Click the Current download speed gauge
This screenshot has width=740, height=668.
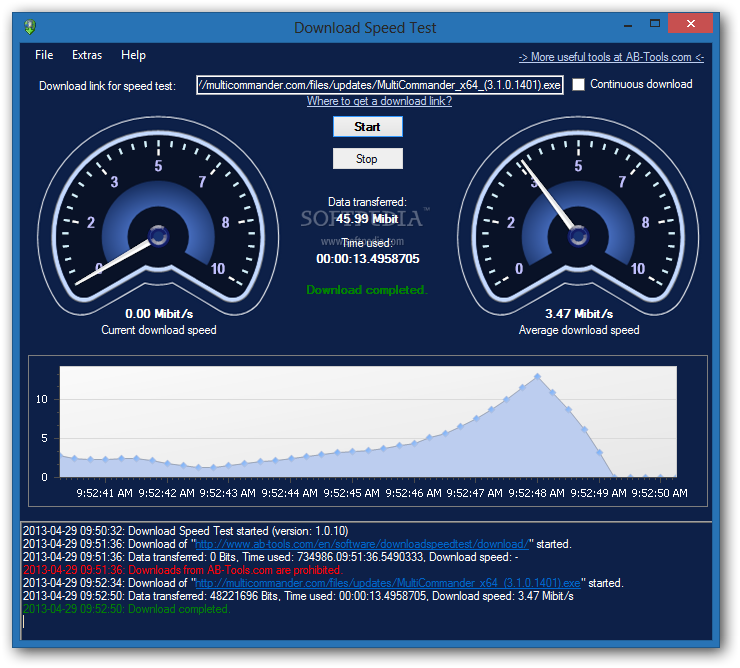point(159,217)
